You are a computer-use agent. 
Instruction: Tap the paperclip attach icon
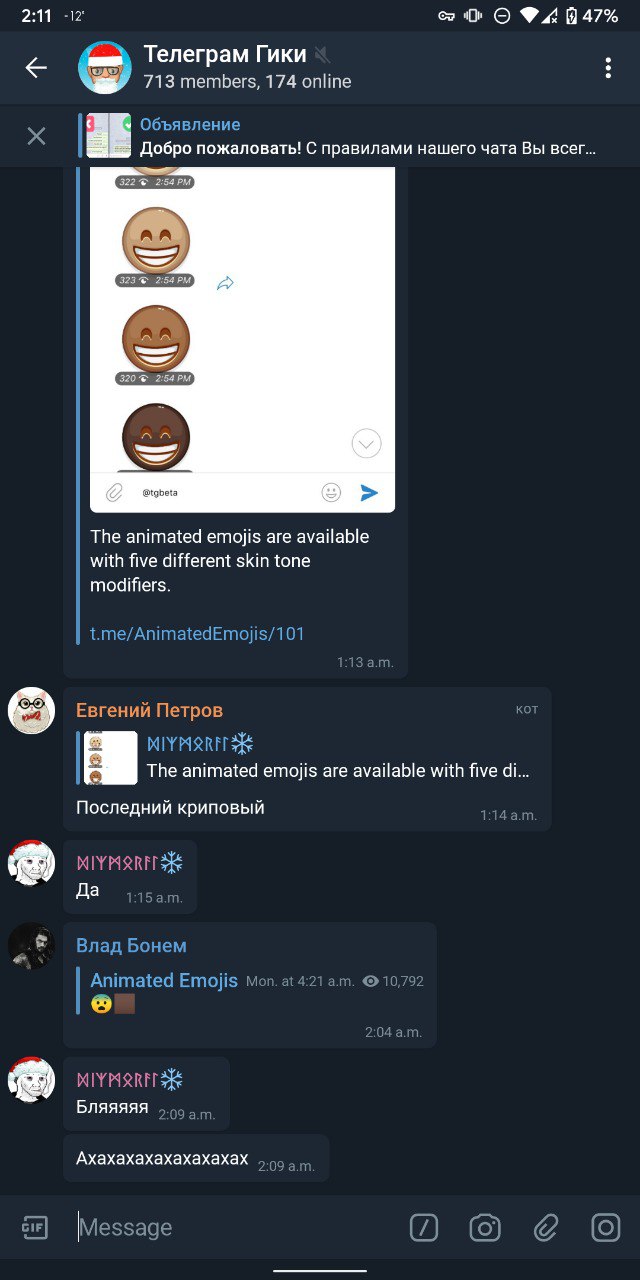pyautogui.click(x=545, y=1227)
